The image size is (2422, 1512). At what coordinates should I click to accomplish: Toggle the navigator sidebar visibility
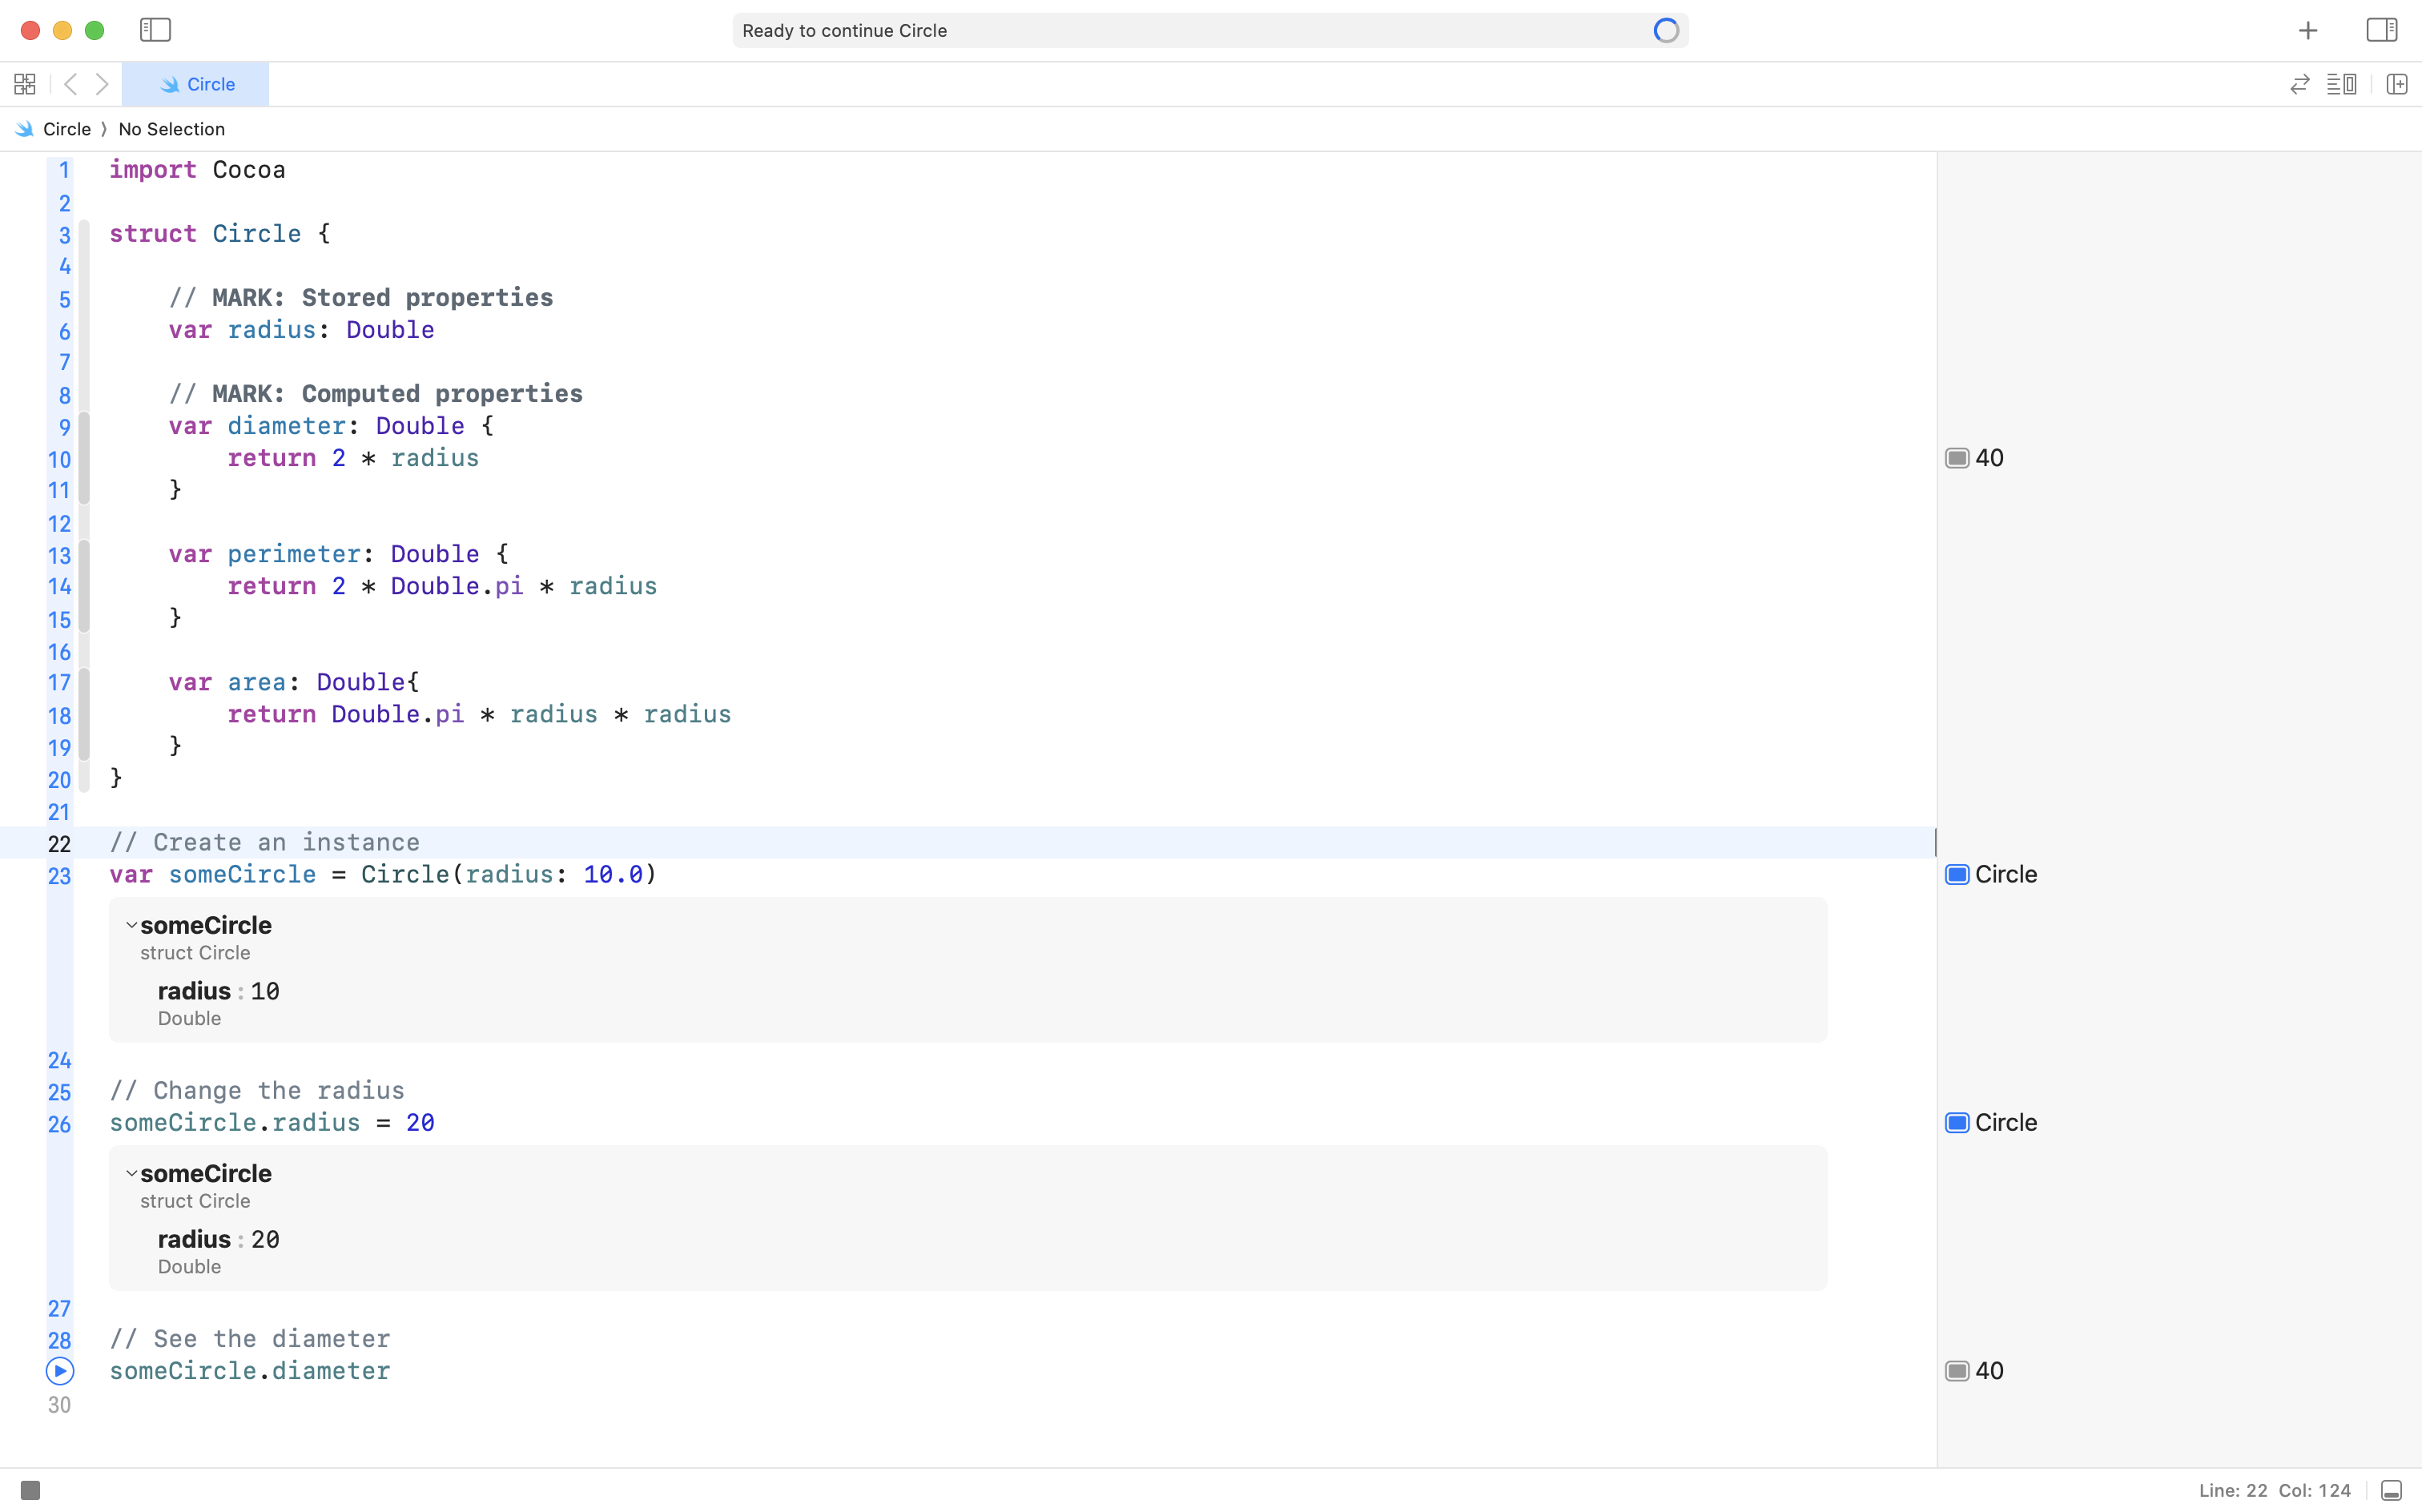click(x=156, y=30)
